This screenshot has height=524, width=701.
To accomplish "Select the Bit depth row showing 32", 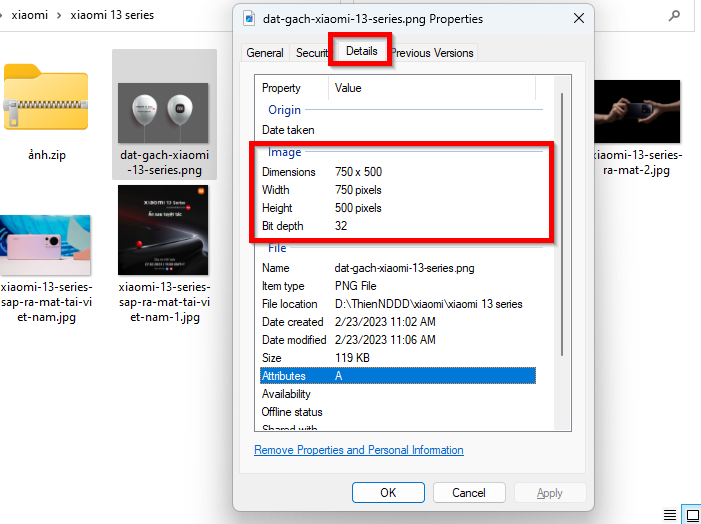I will 398,226.
